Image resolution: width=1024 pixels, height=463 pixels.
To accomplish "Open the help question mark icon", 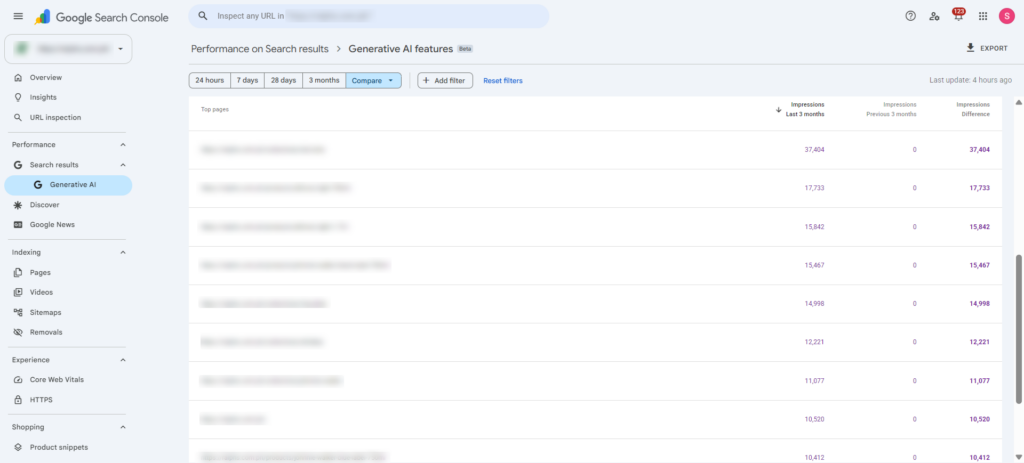I will (910, 16).
